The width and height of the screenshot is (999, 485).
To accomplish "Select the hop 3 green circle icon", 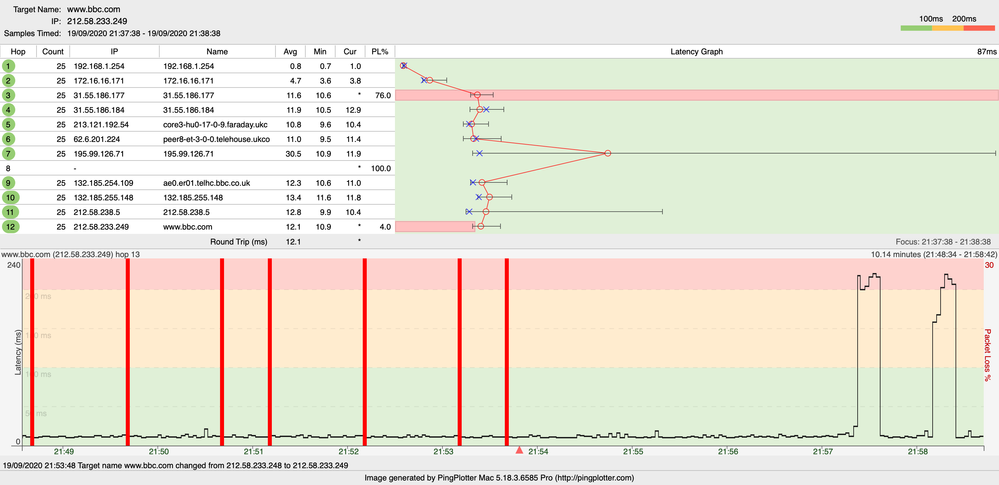I will click(9, 94).
